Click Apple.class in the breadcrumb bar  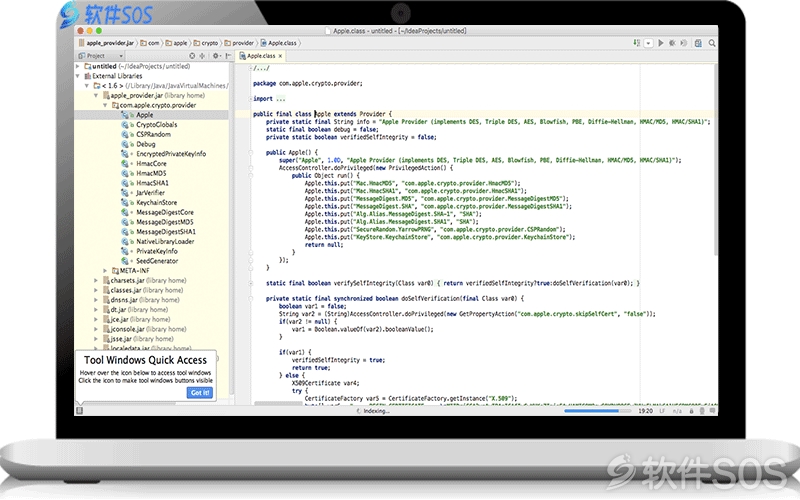pyautogui.click(x=279, y=43)
